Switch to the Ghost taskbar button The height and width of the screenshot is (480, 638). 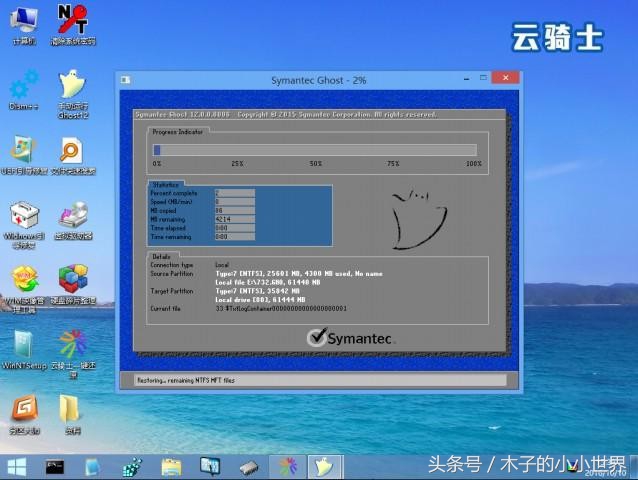(x=325, y=467)
